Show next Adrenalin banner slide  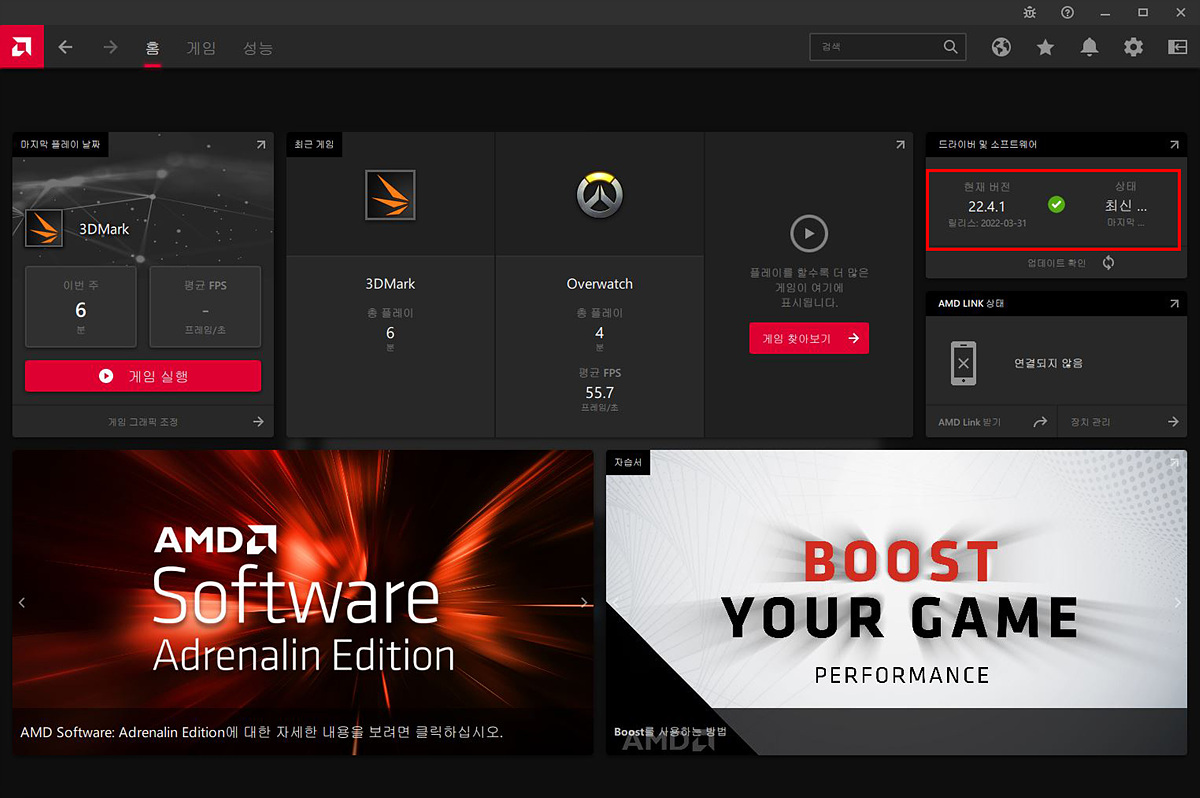tap(585, 602)
